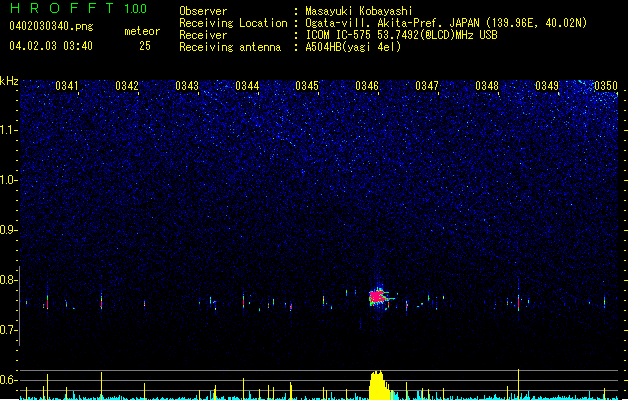Click the 'Receiver' label
The image size is (629, 400).
(203, 35)
